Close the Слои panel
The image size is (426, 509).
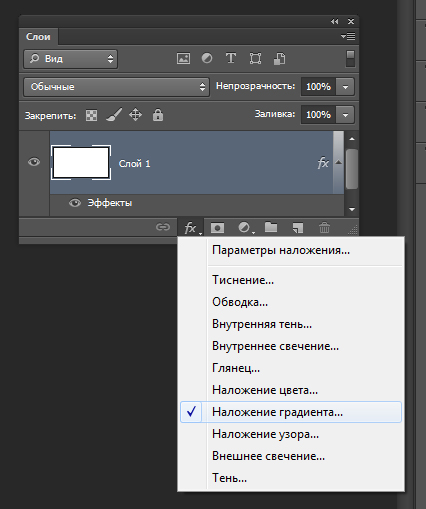coord(351,21)
